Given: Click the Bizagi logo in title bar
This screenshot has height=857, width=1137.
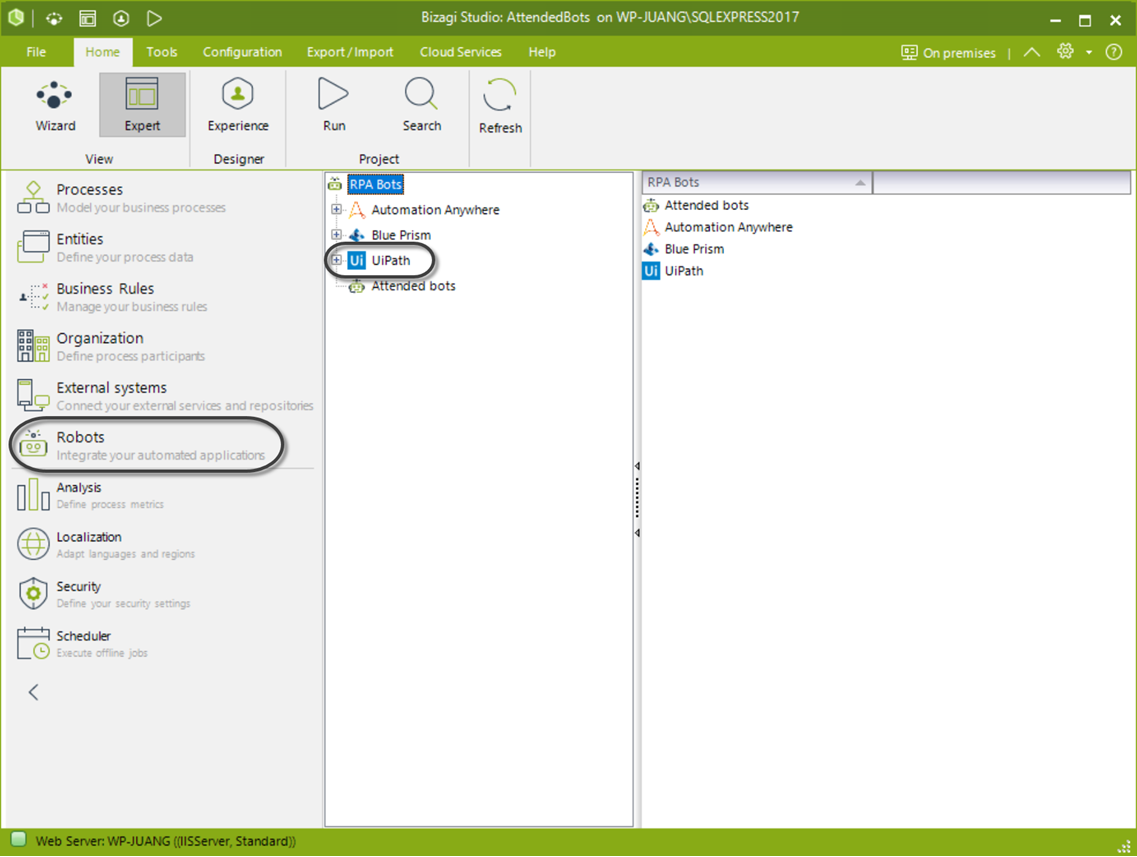Looking at the screenshot, I should pyautogui.click(x=16, y=18).
